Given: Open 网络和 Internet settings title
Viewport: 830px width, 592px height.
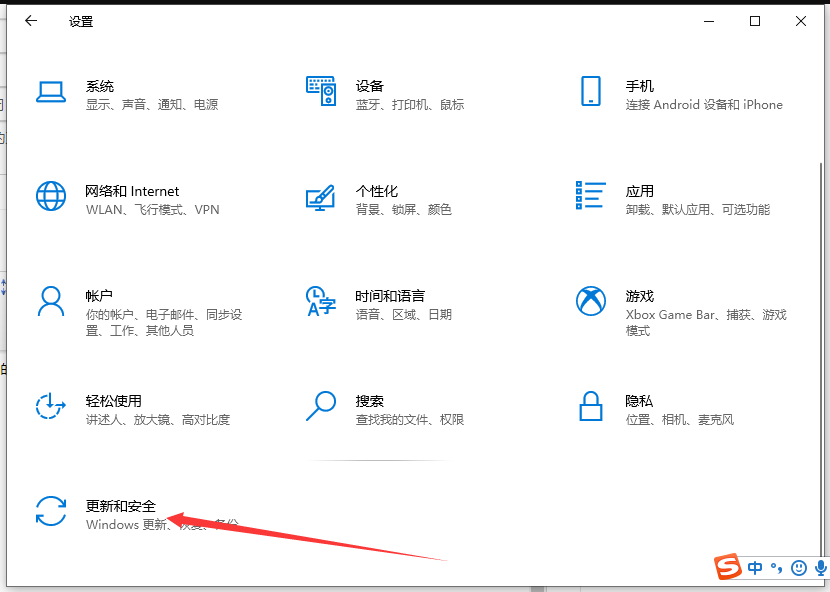Looking at the screenshot, I should [132, 191].
